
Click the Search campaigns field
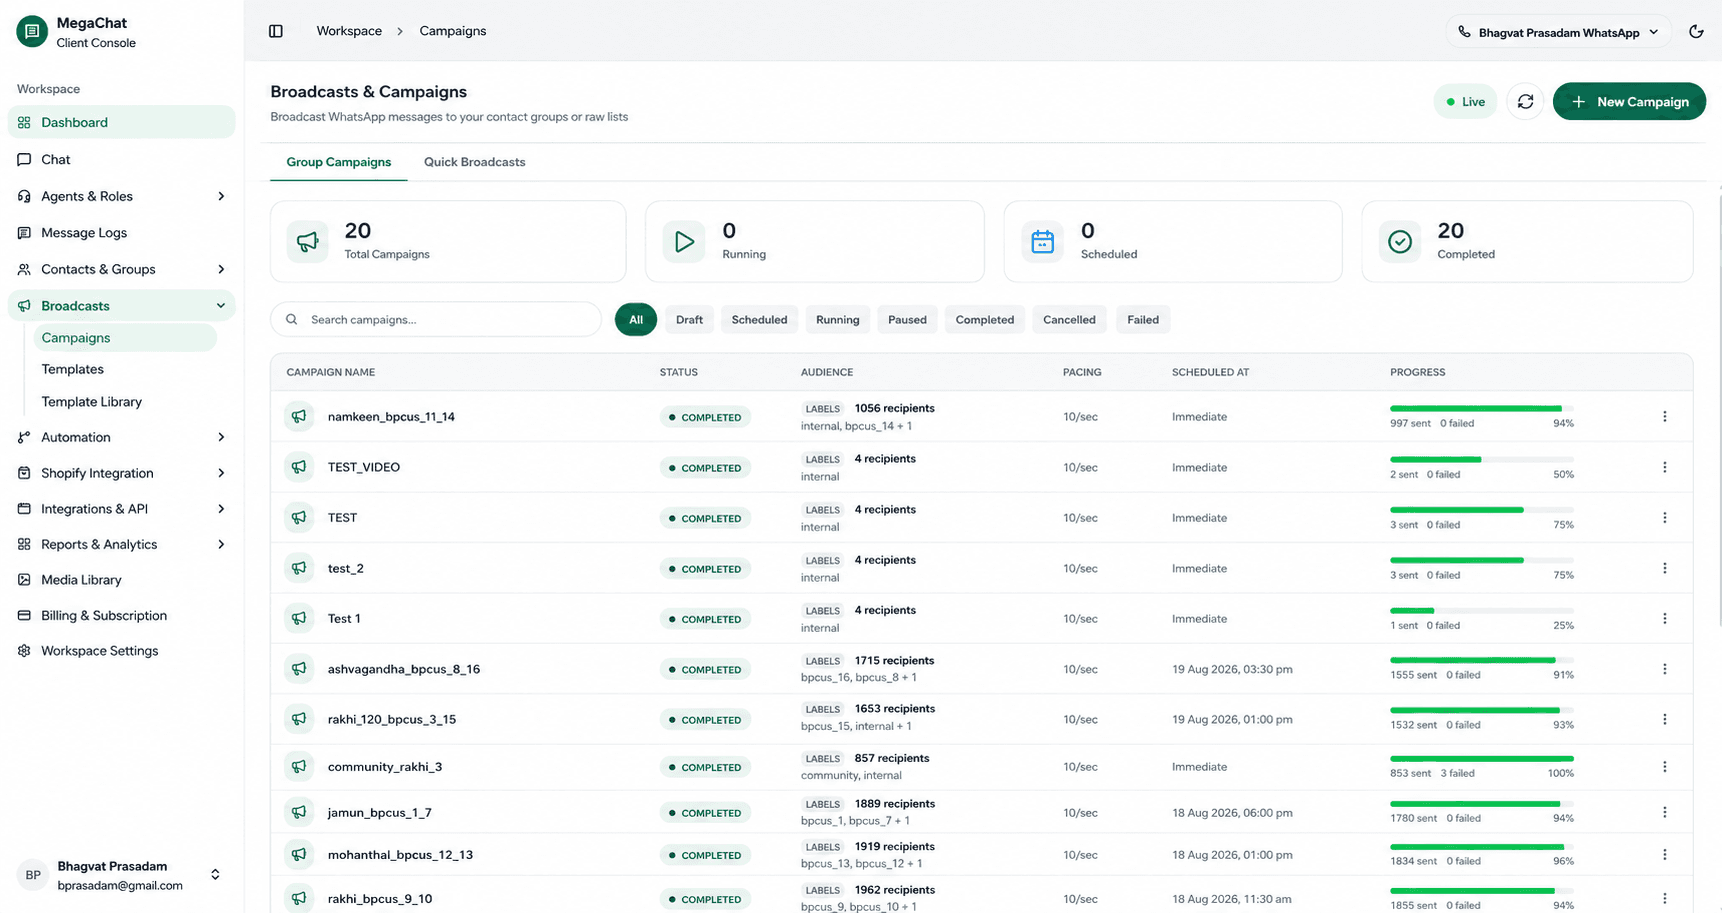click(436, 320)
